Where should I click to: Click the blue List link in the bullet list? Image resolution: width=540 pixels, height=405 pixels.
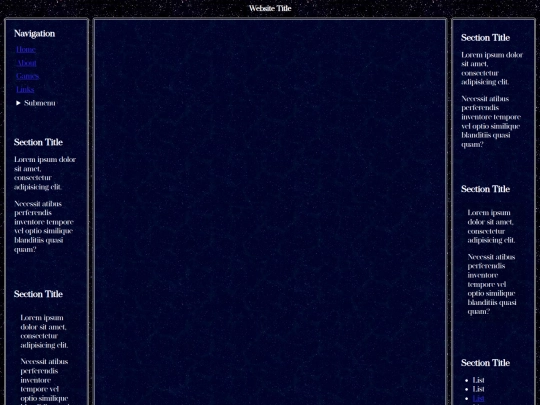[x=478, y=398]
